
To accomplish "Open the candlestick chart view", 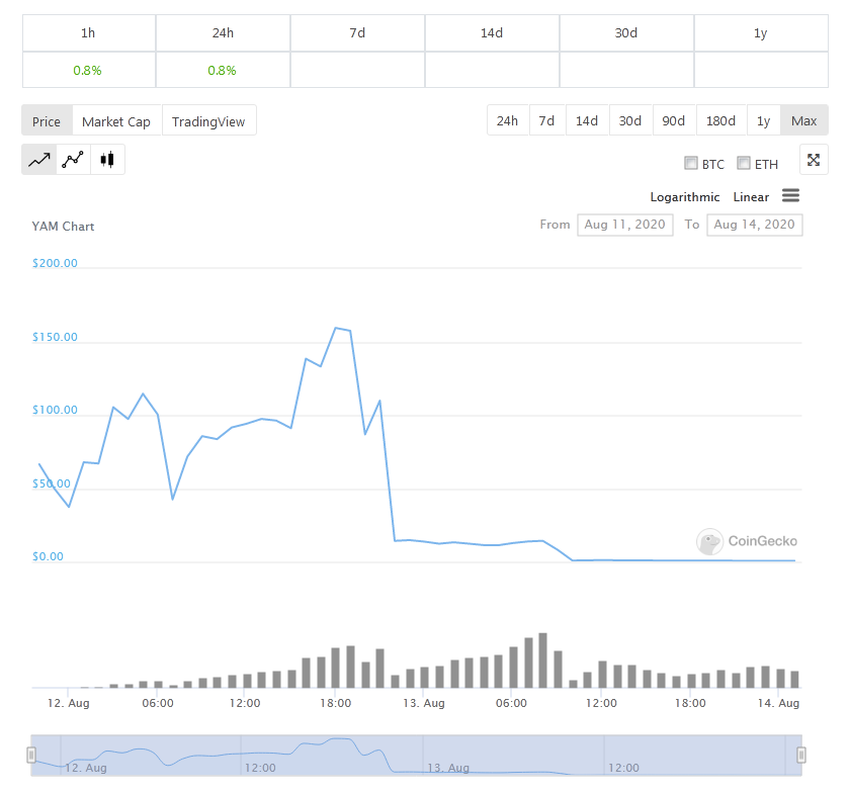I will point(107,158).
